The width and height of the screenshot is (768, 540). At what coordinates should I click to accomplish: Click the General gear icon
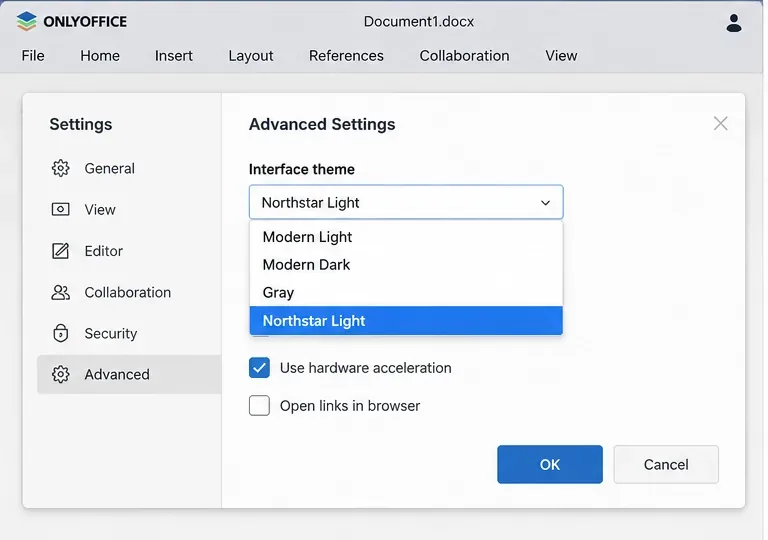tap(61, 168)
